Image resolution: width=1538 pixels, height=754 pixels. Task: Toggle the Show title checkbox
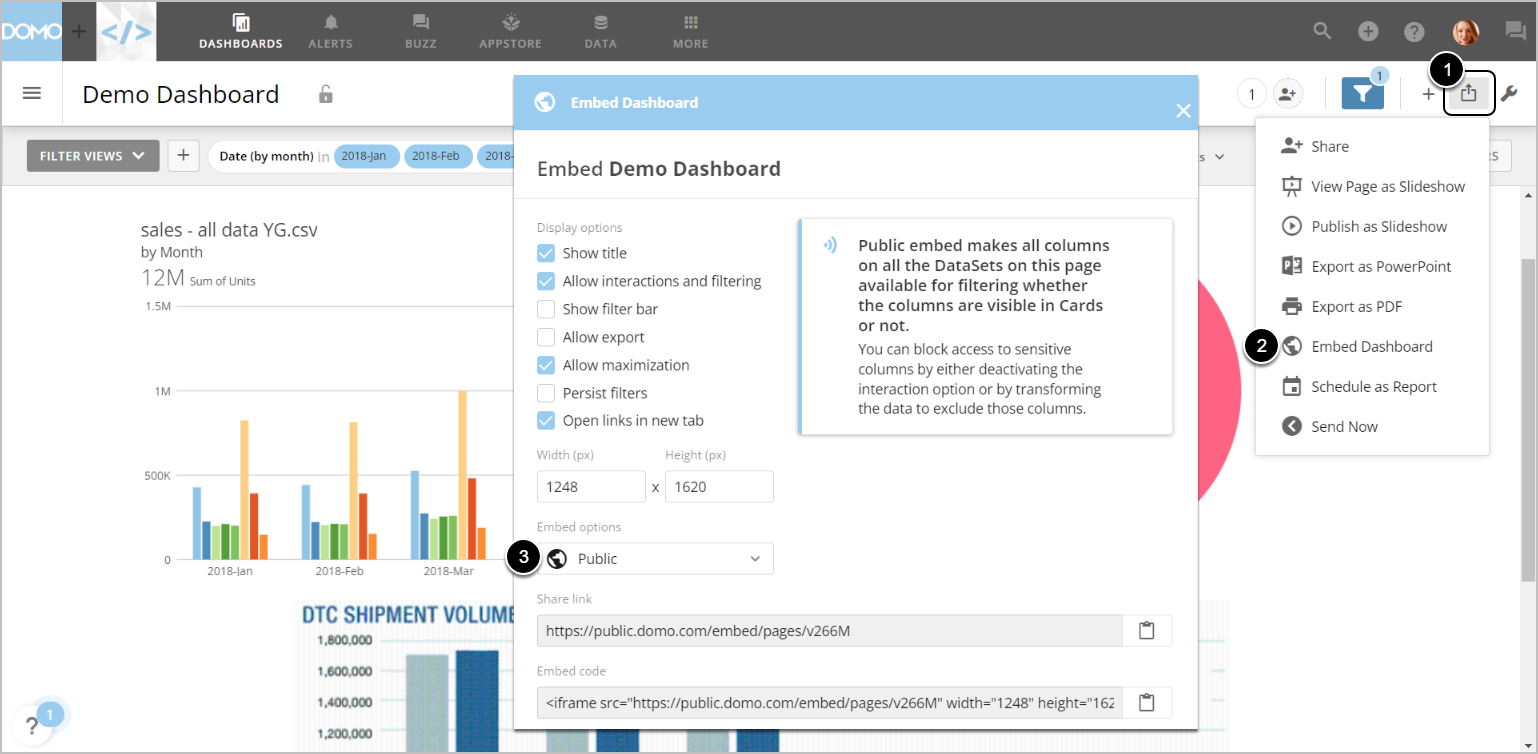pos(546,253)
